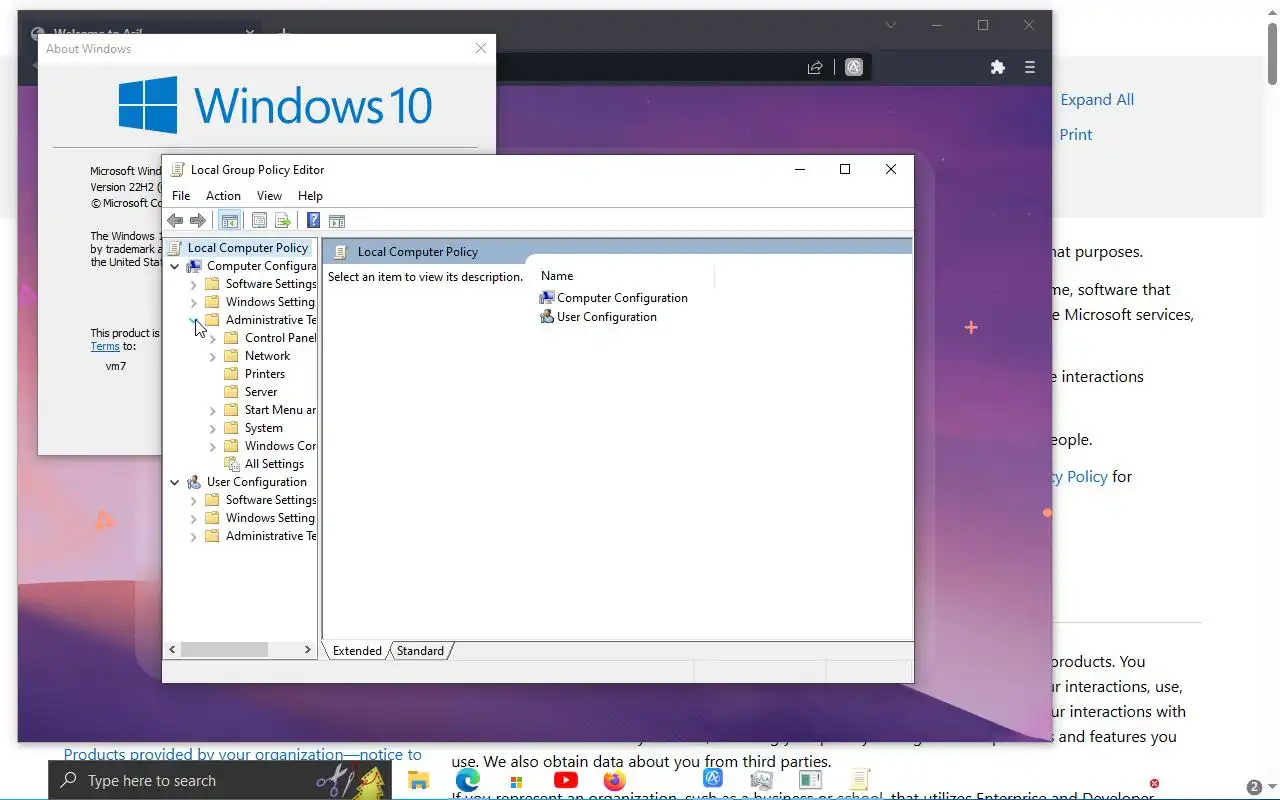1280x800 pixels.
Task: Click the Expand All link on the webpage
Action: [1097, 100]
